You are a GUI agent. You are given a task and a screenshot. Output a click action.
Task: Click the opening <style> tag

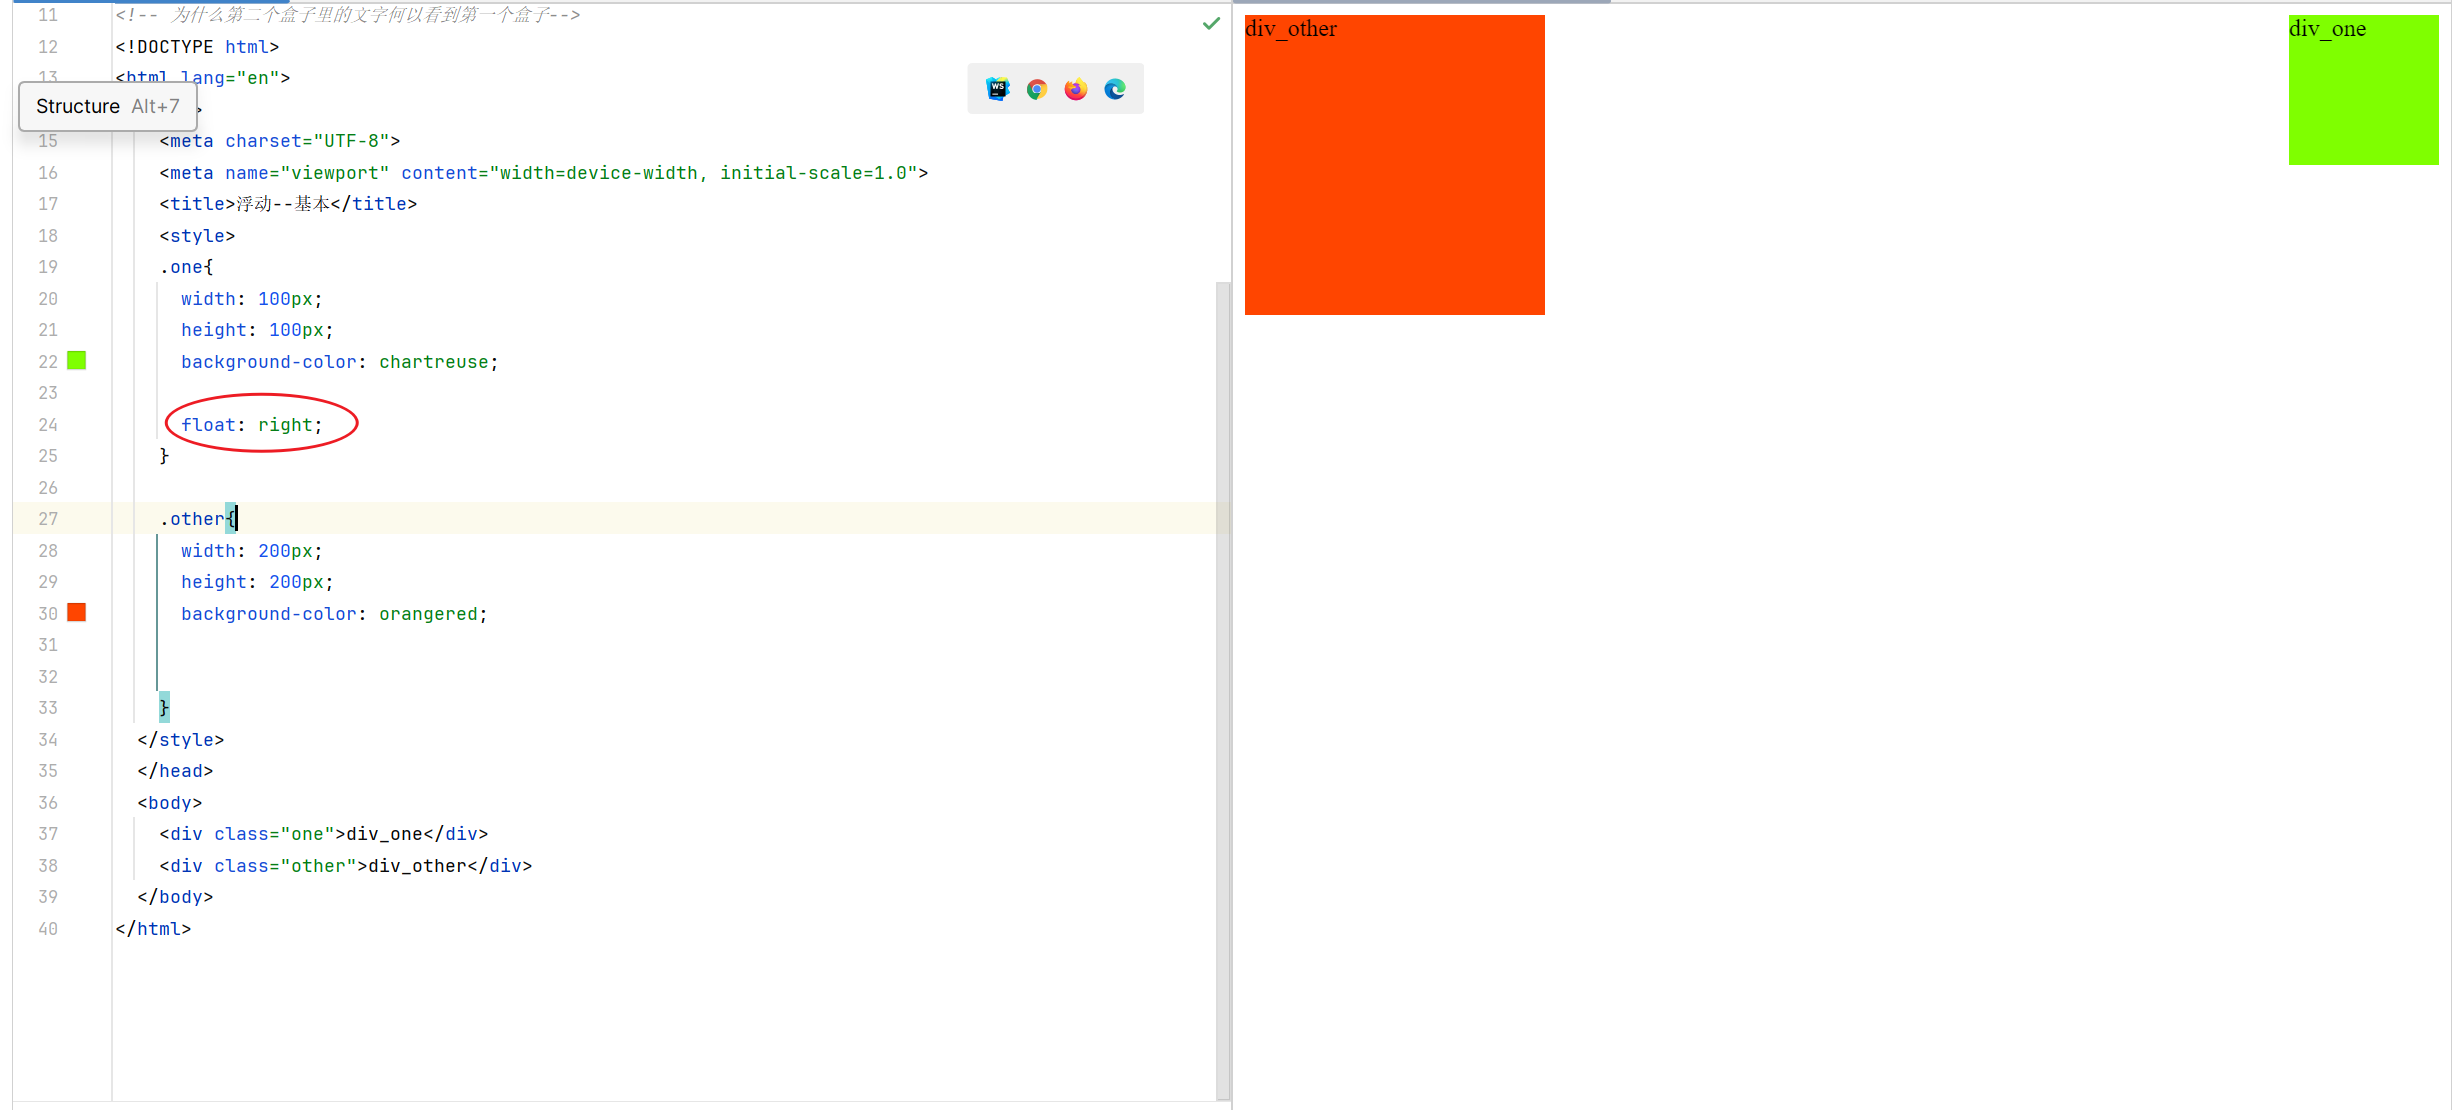point(197,236)
